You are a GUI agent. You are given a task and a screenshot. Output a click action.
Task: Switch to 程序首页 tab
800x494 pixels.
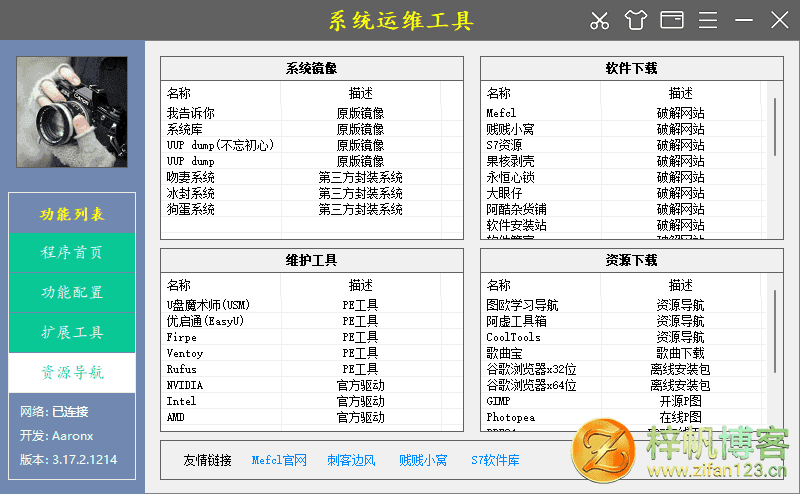click(x=72, y=253)
